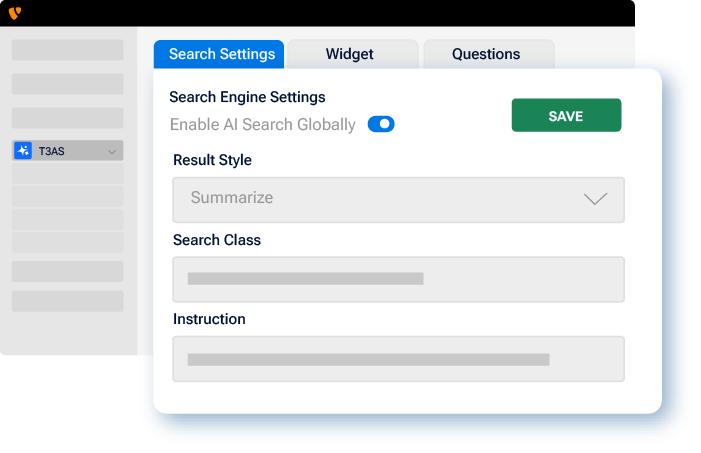Select the bottommost placeholder item in sidebar

pos(68,301)
